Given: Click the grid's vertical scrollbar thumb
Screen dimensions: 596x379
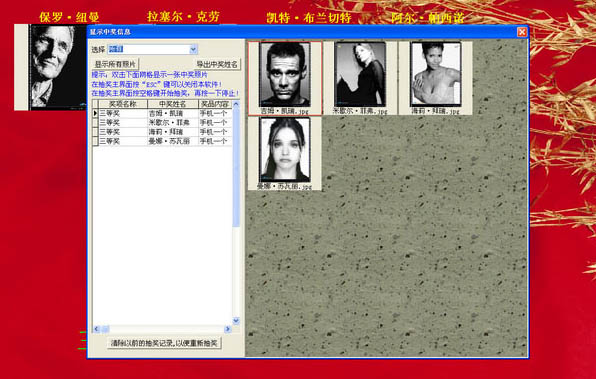Looking at the screenshot, I should 236,167.
